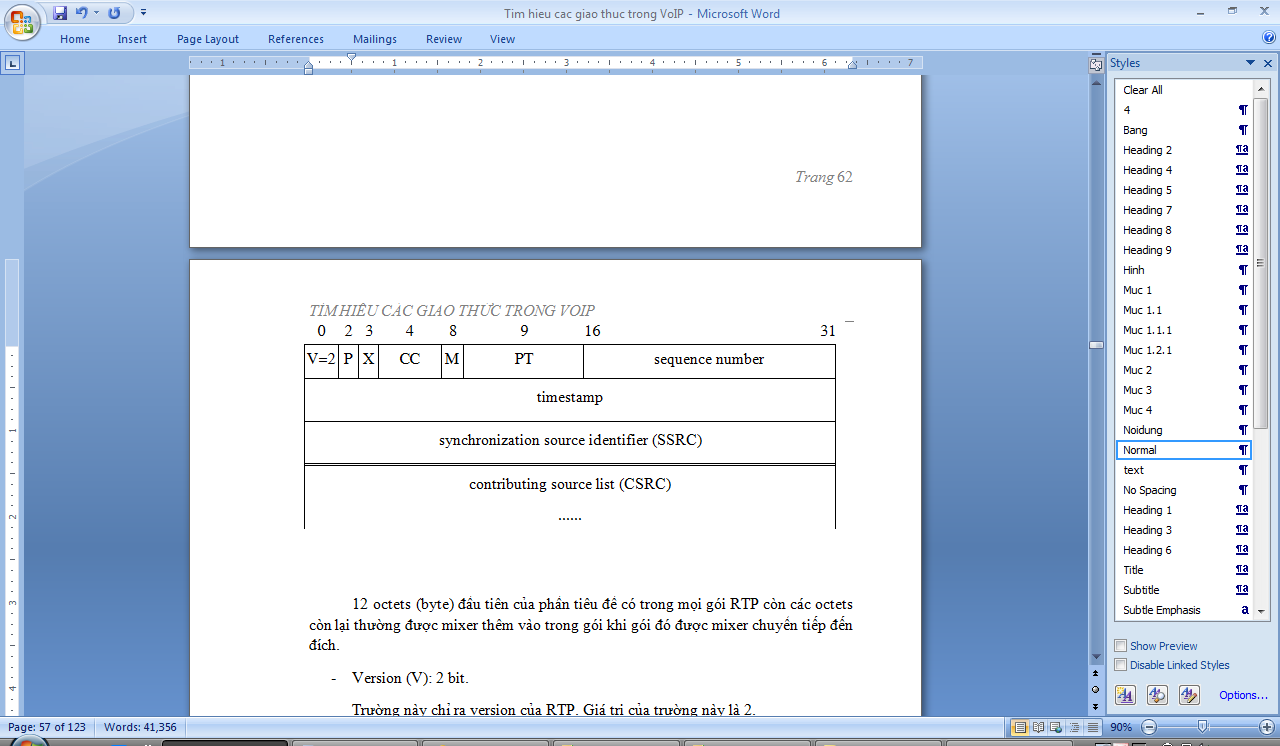Save document with the floppy disk icon

tap(60, 13)
